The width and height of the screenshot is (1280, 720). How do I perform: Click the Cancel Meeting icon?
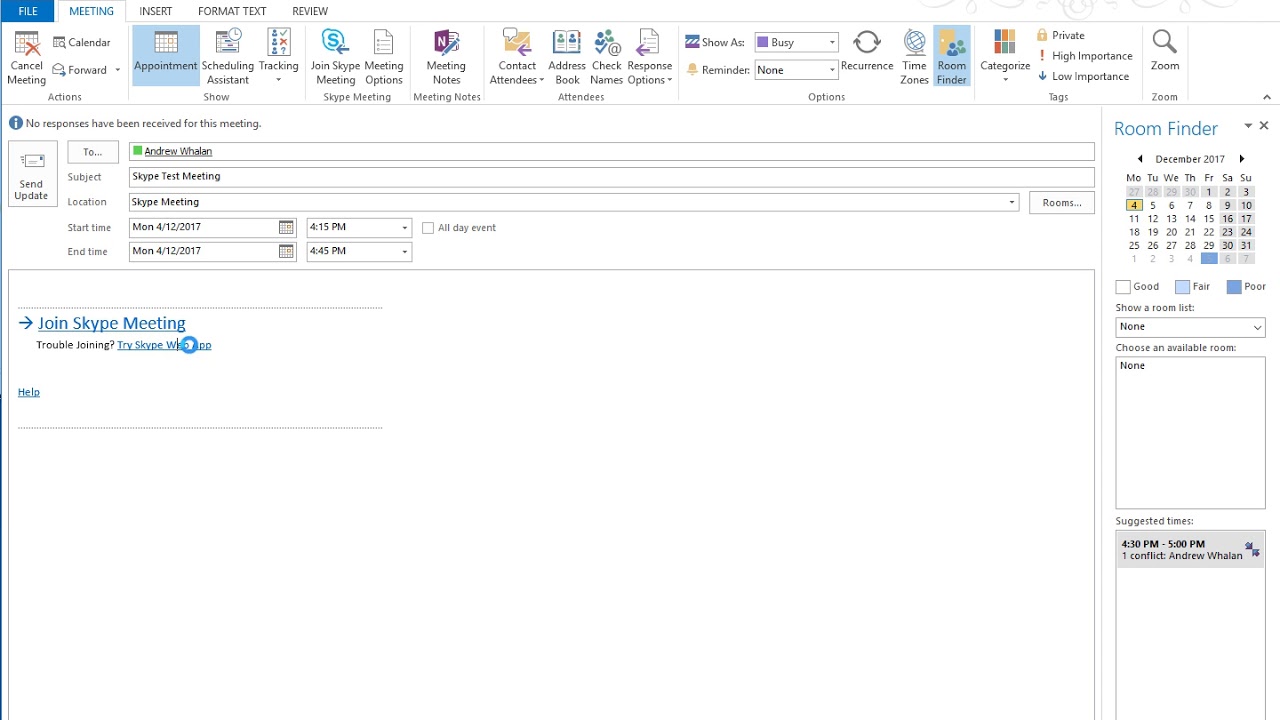point(26,44)
